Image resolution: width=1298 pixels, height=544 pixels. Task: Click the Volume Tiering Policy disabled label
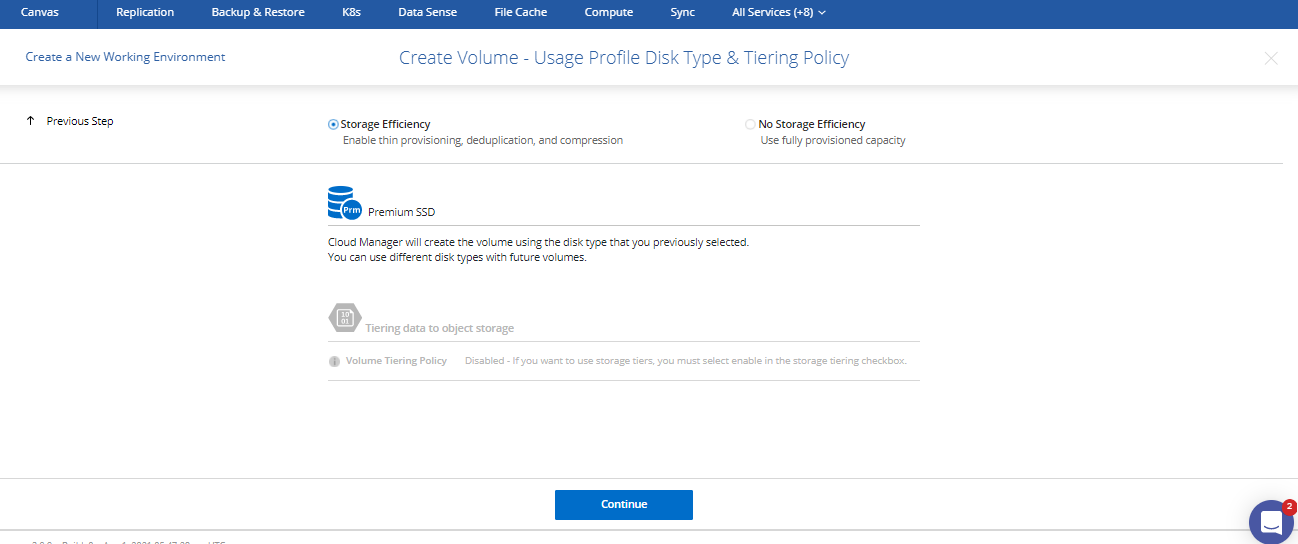(x=396, y=361)
